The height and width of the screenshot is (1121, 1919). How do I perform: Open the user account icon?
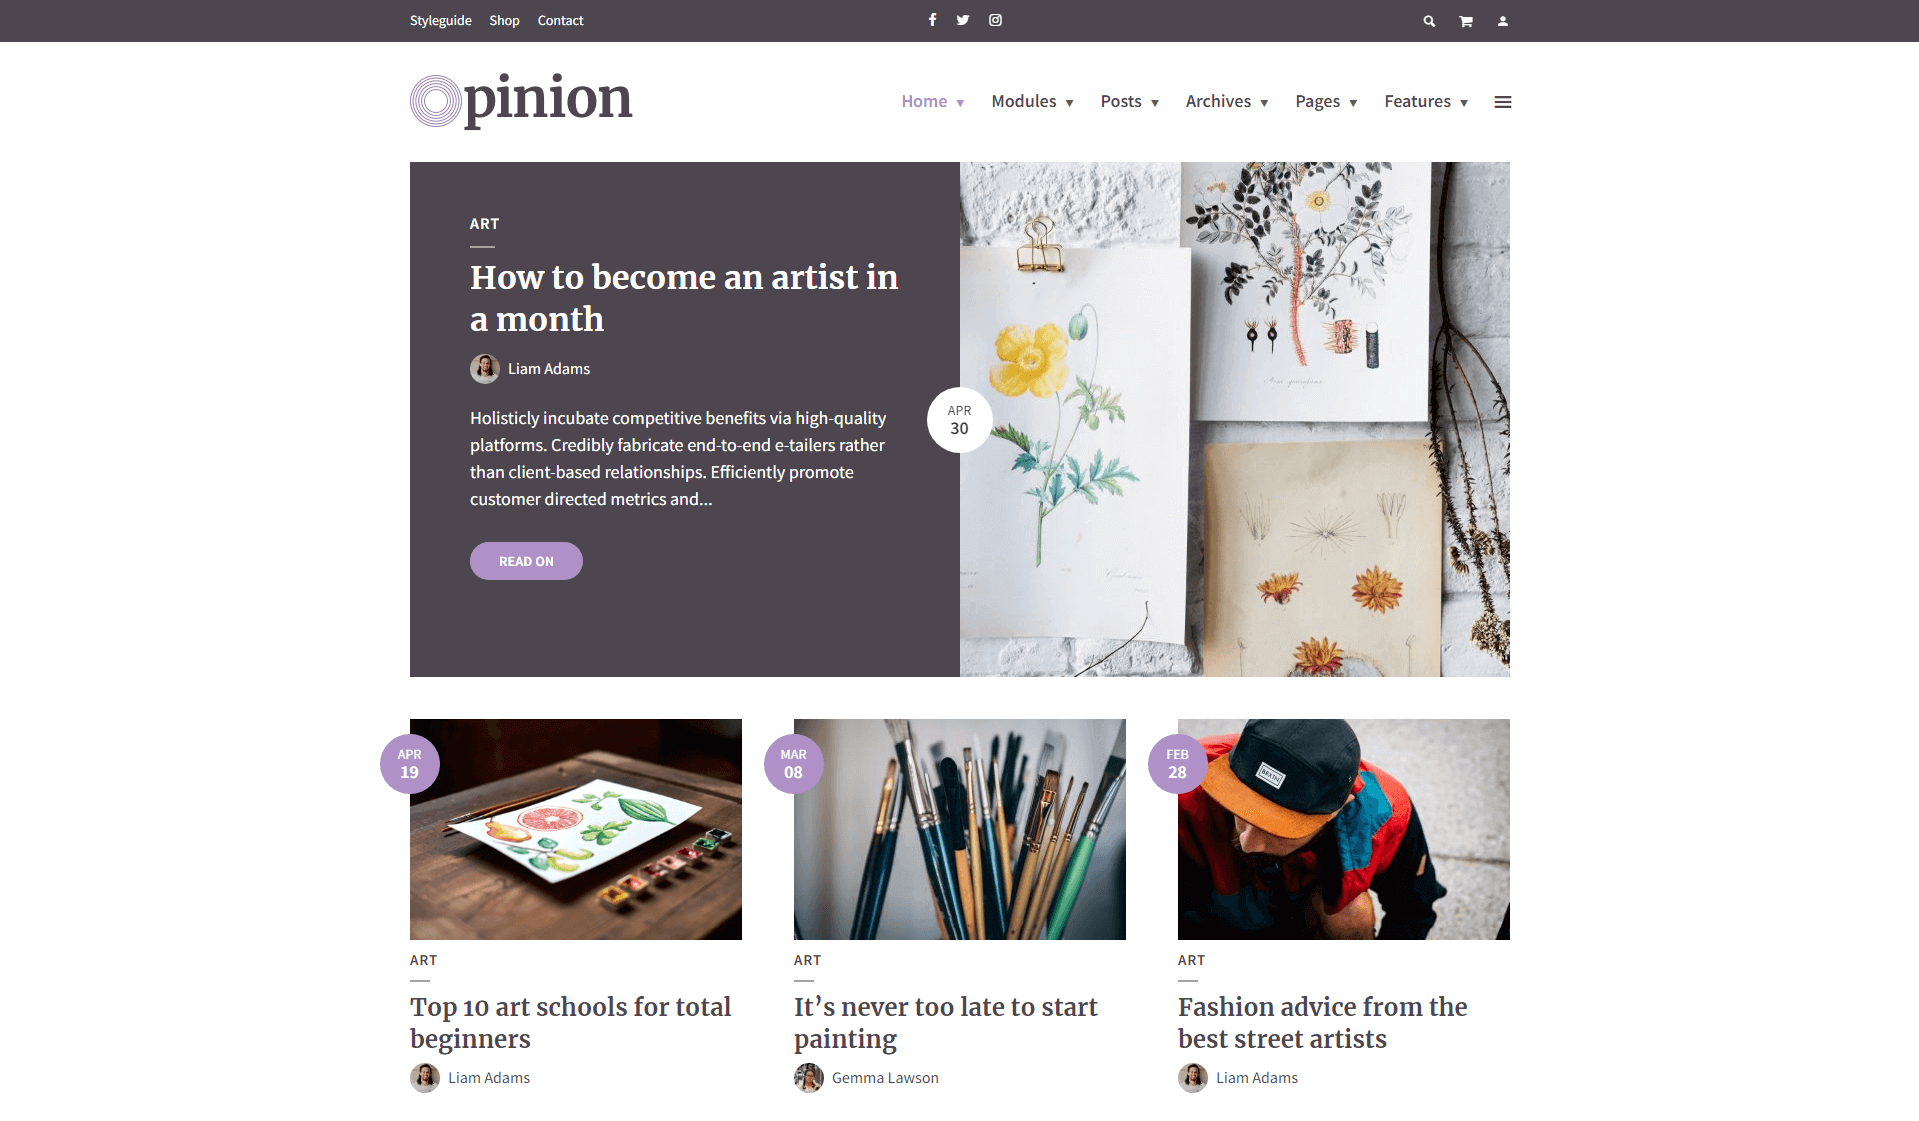[x=1502, y=21]
